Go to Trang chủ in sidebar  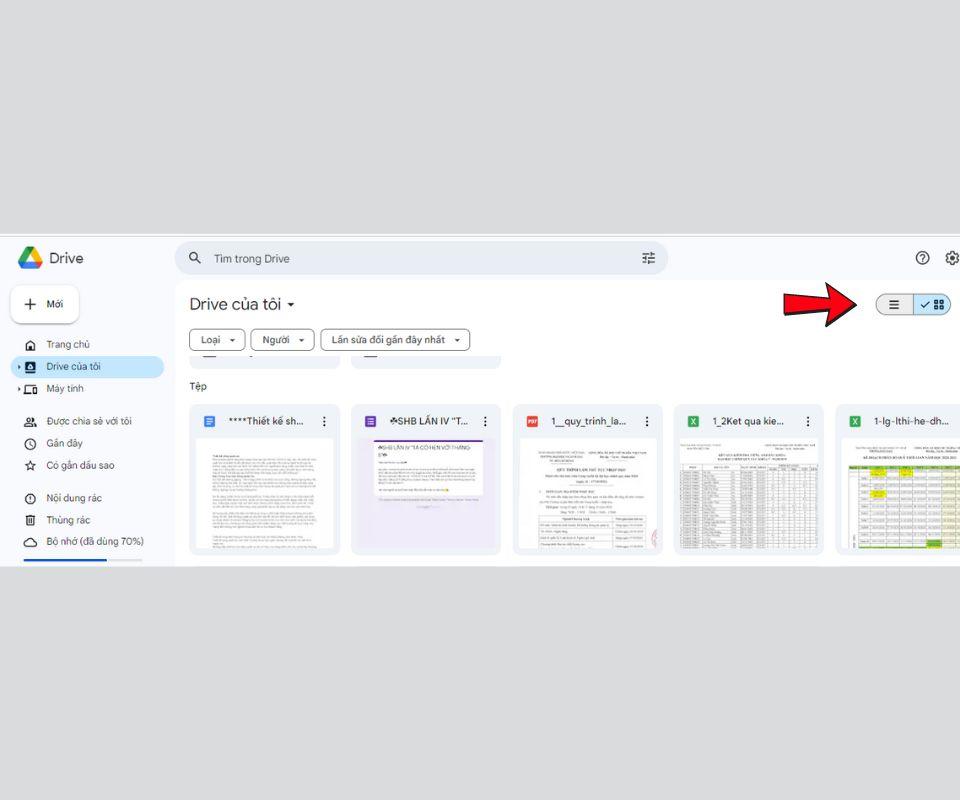click(x=68, y=345)
